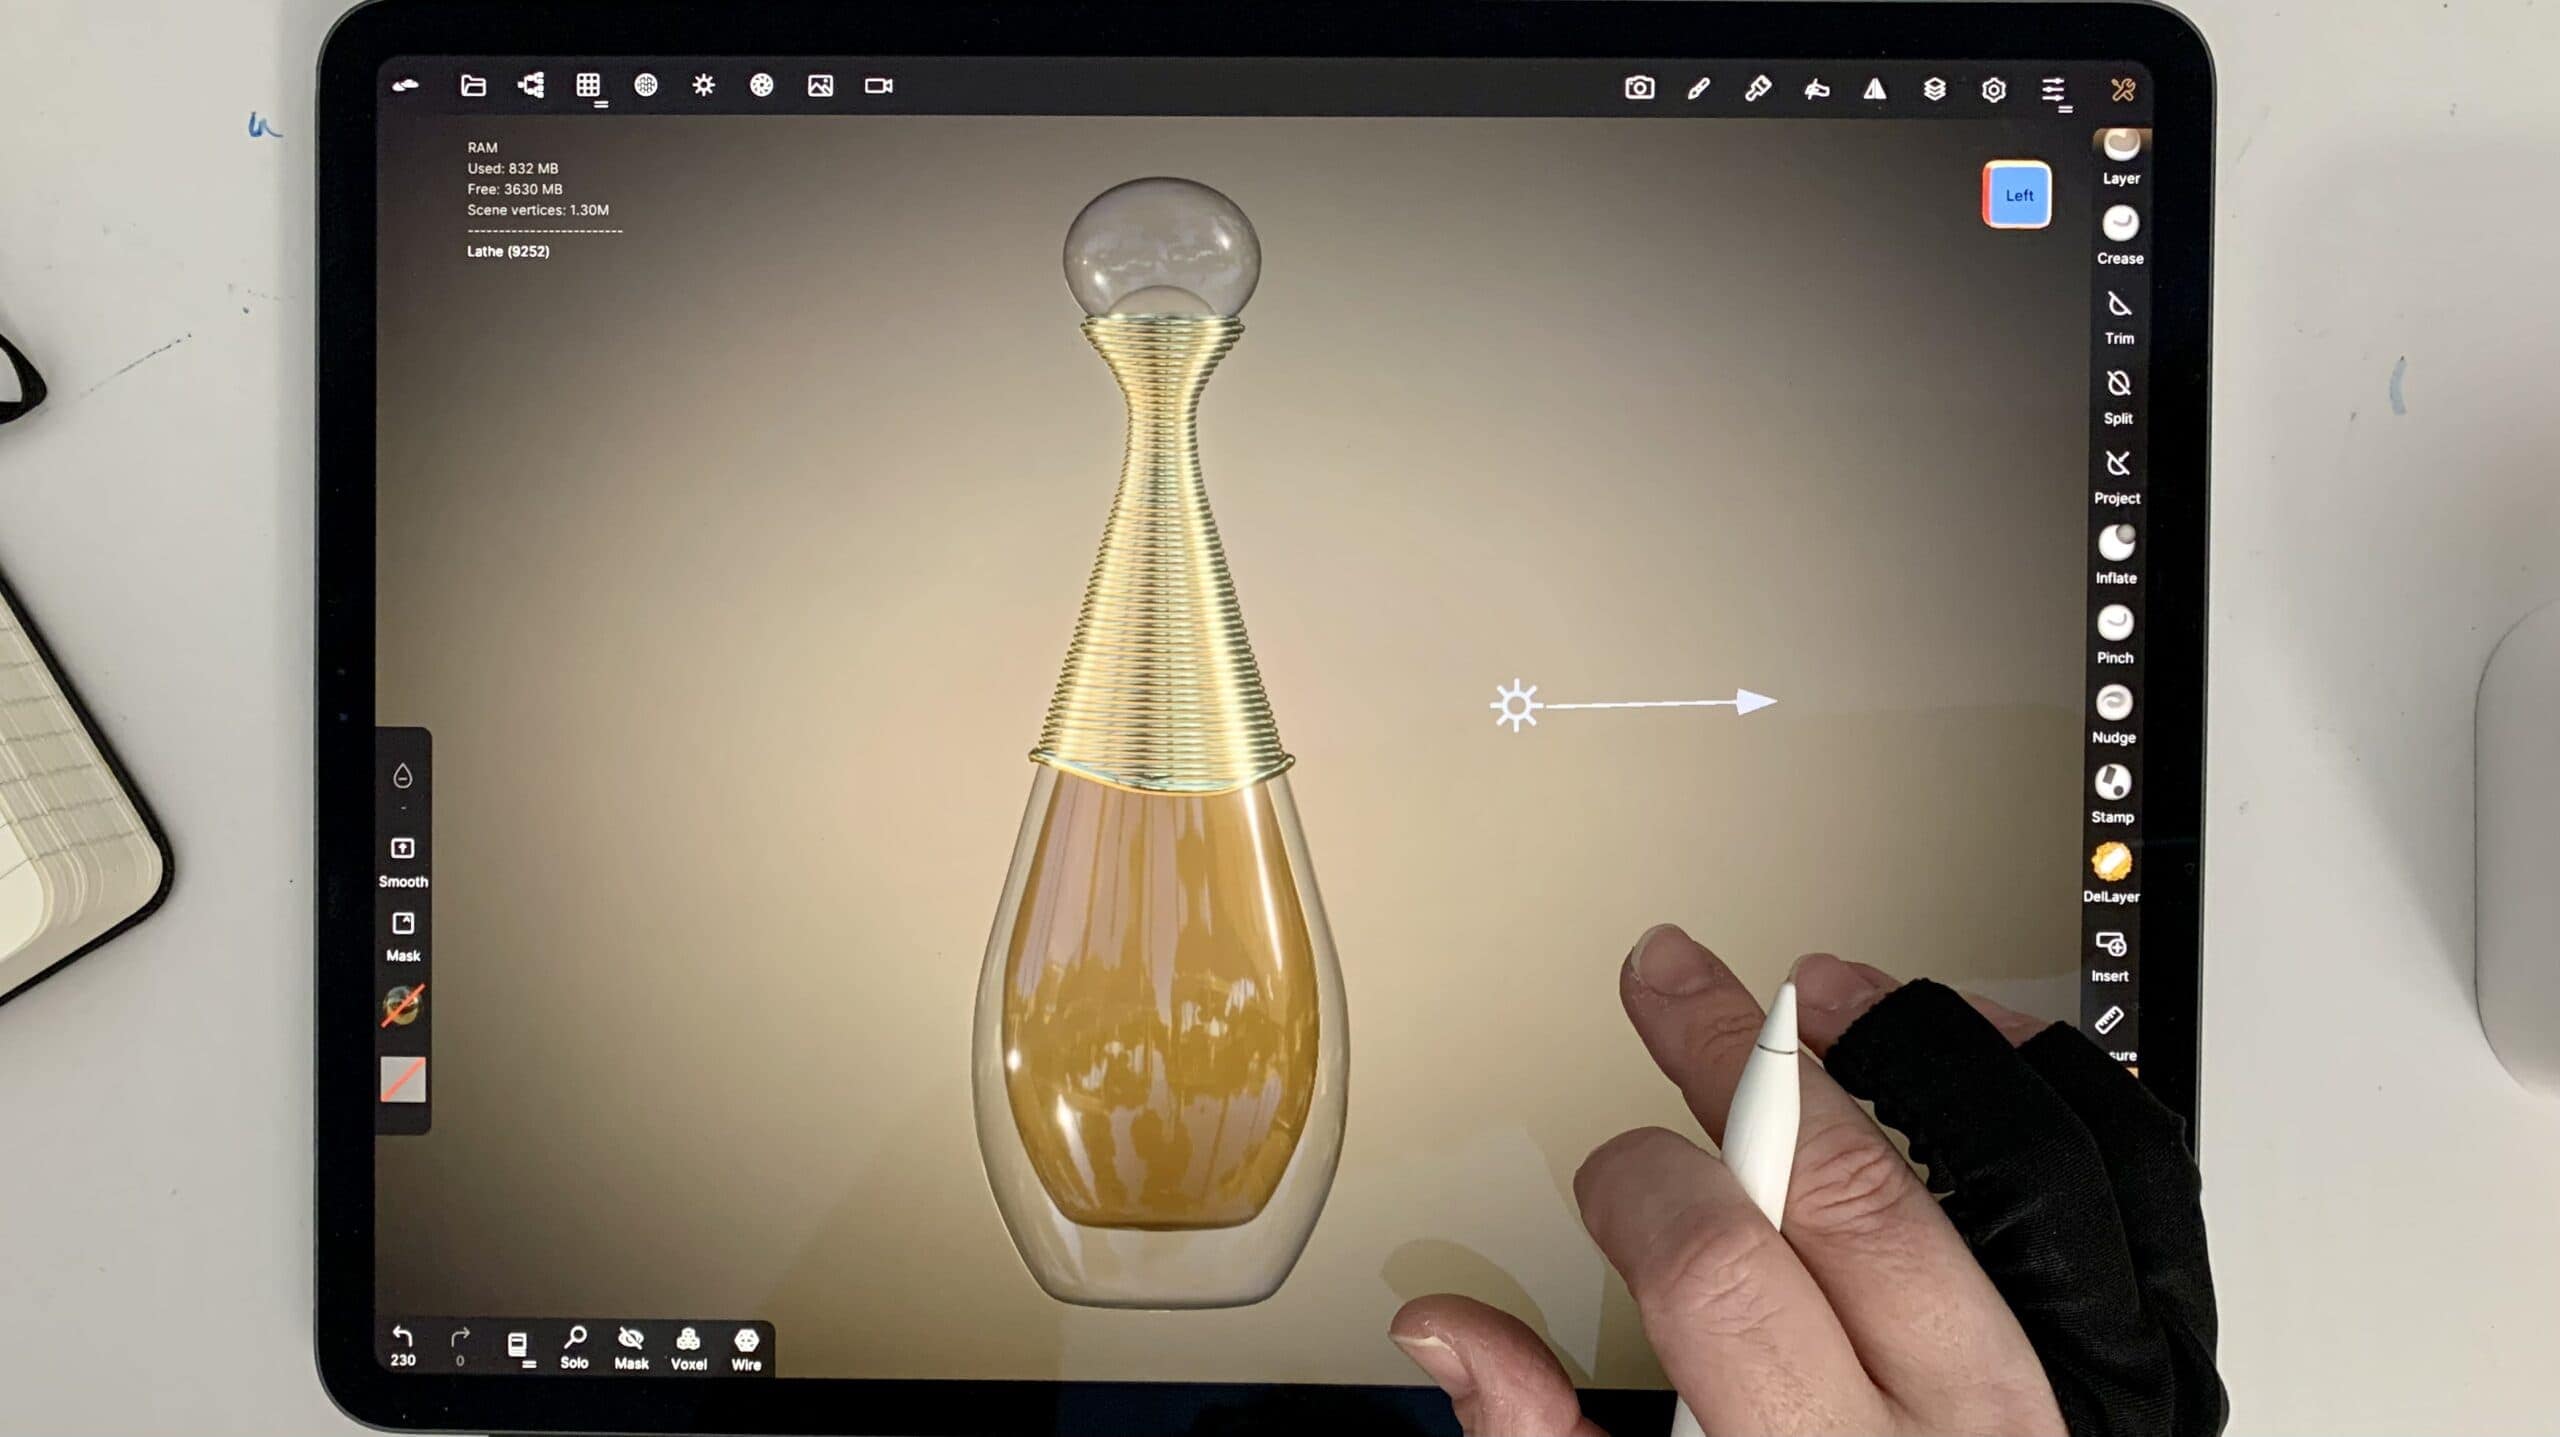Screen dimensions: 2560x1437
Task: Toggle Solo mode for object
Action: 575,1341
